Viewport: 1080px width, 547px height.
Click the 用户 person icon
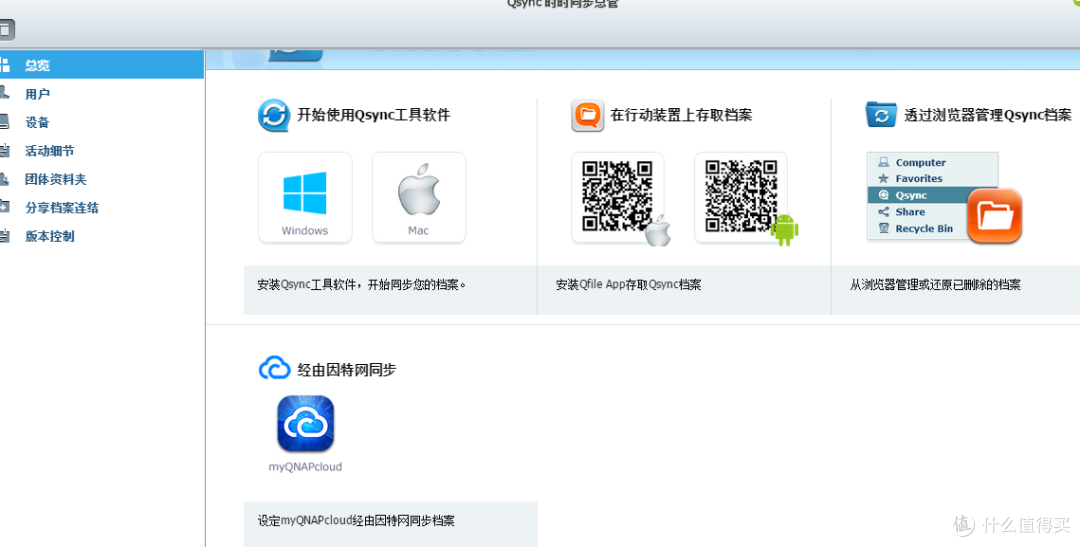(x=4, y=93)
